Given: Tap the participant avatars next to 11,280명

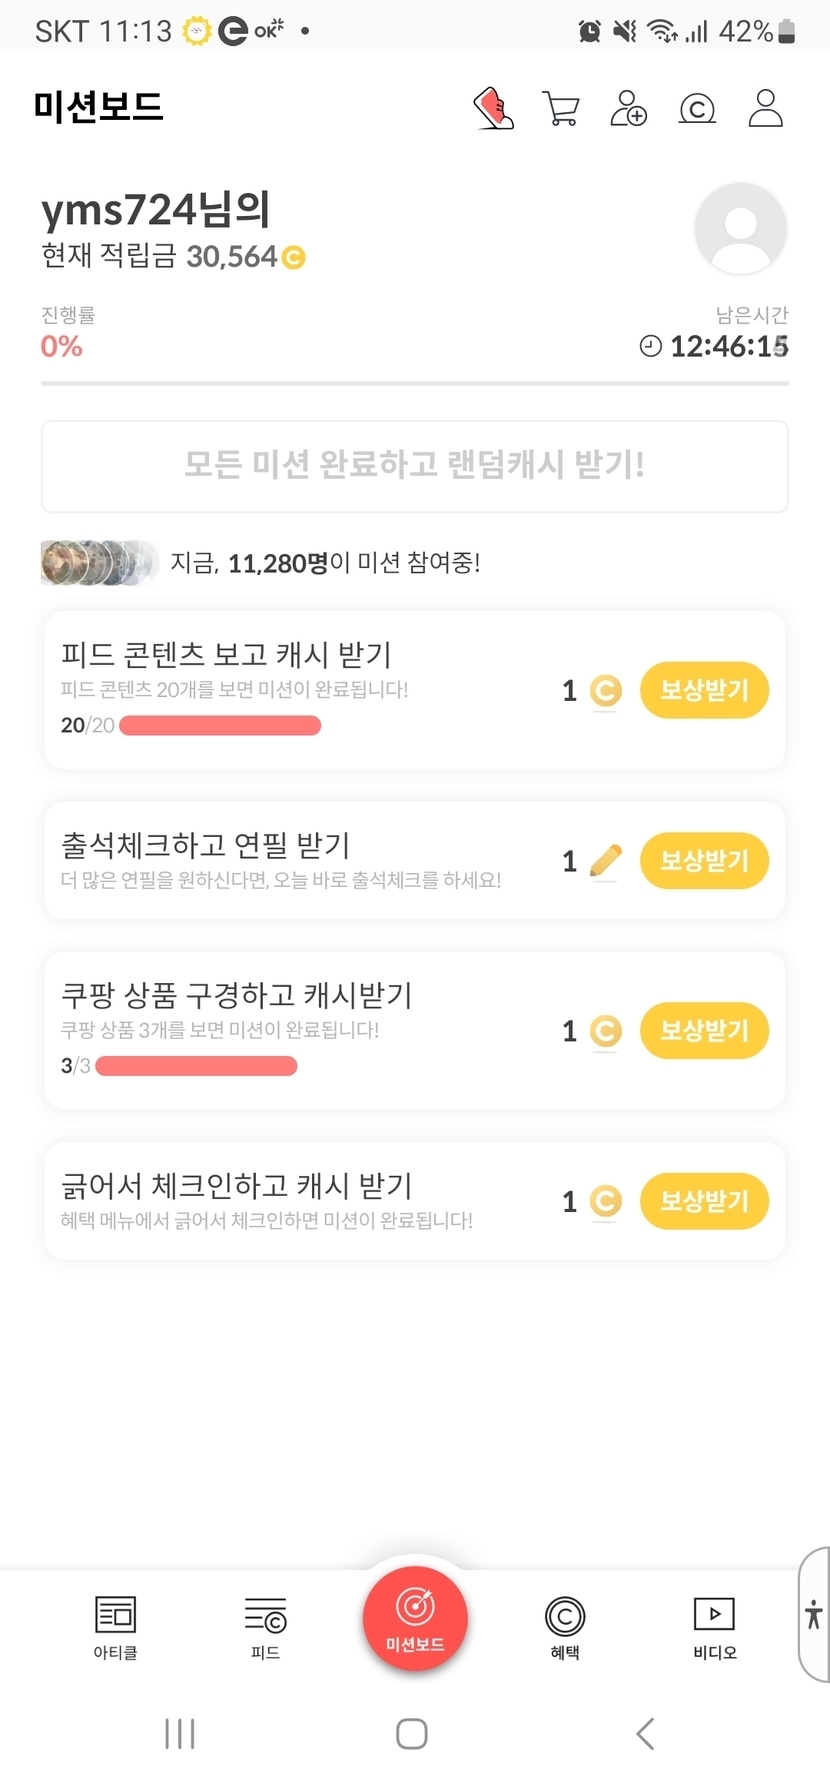Looking at the screenshot, I should click(98, 563).
